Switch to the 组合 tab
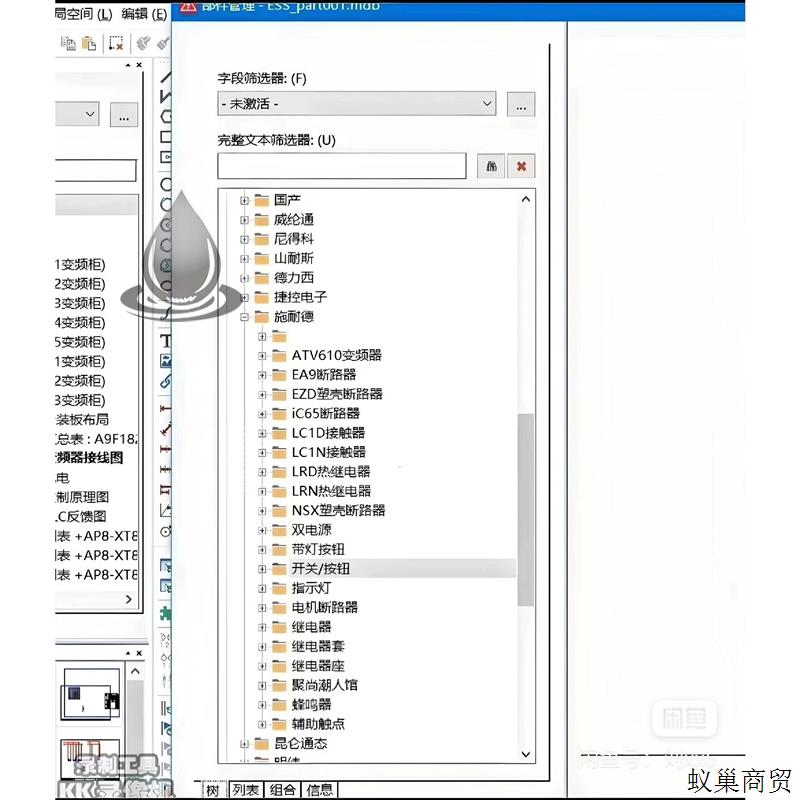Viewport: 800px width, 800px height. click(x=282, y=790)
